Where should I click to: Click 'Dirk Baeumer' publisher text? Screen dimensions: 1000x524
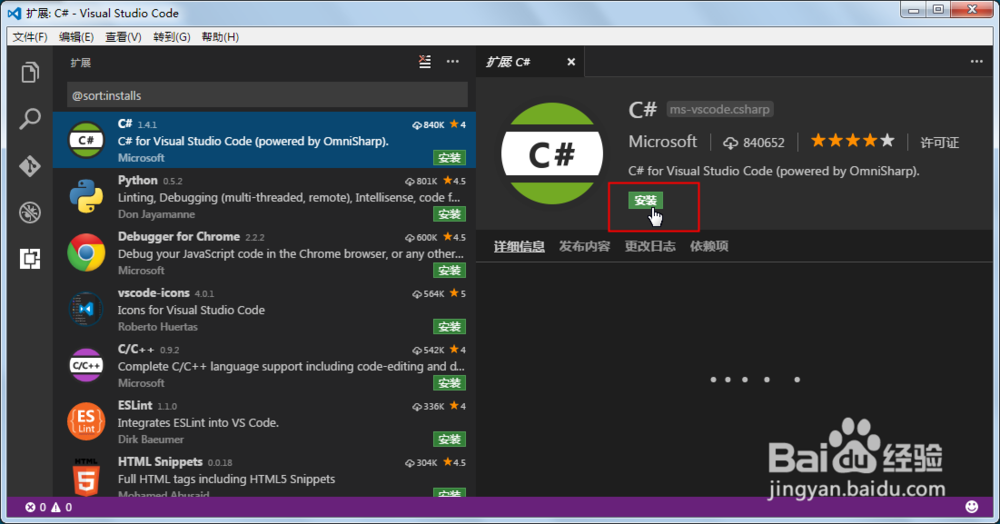(x=151, y=439)
